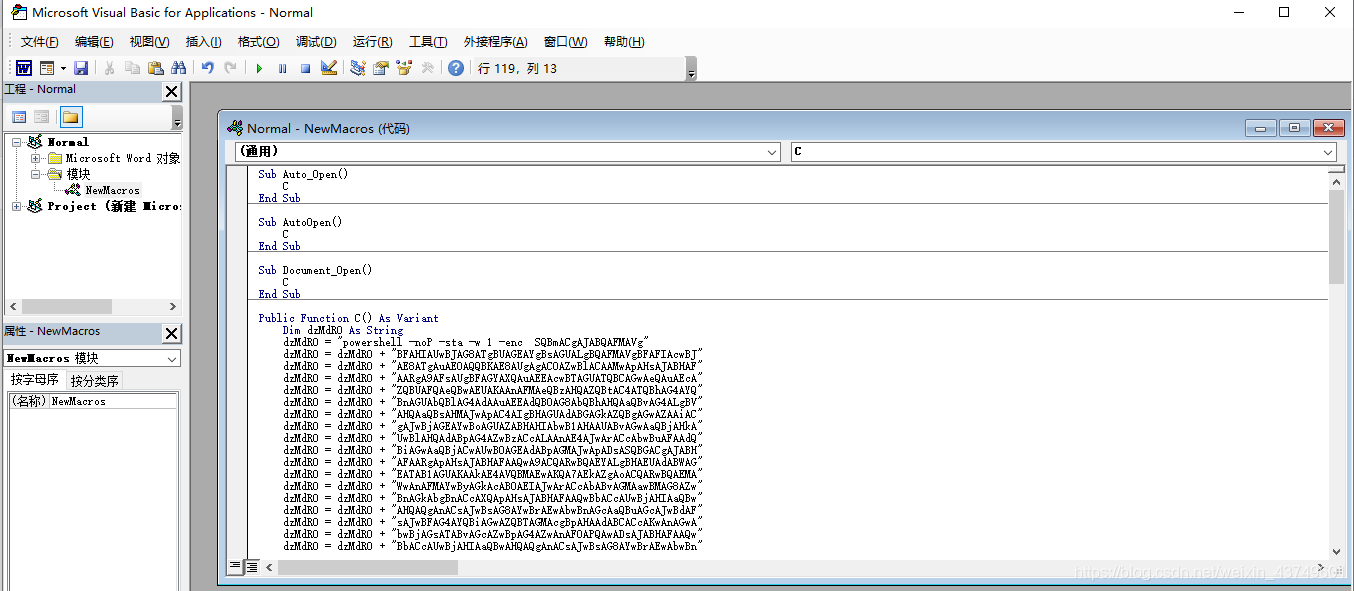This screenshot has height=591, width=1354.
Task: Switch to 按字母序 properties tab
Action: click(35, 380)
